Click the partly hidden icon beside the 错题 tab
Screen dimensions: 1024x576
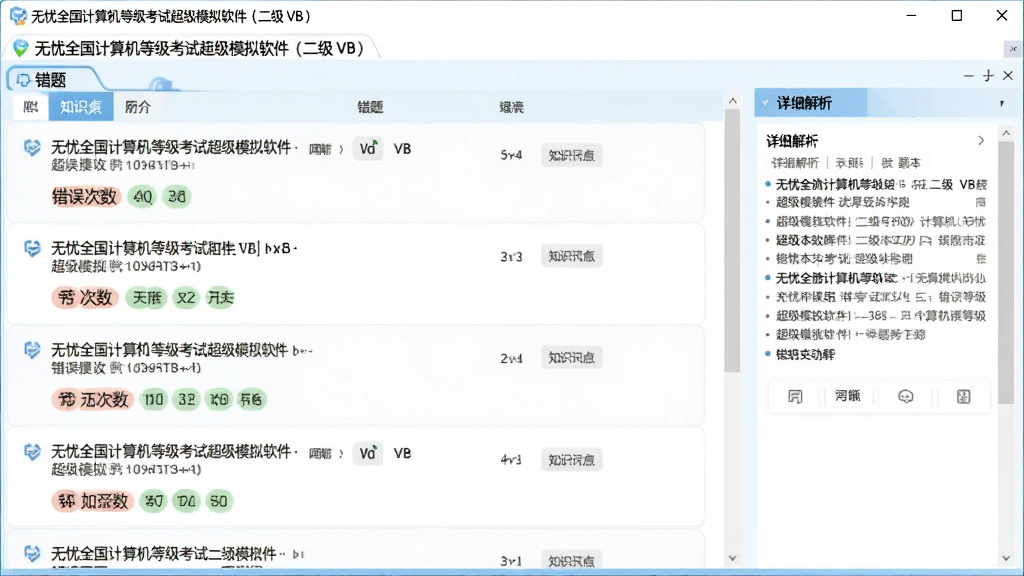[x=160, y=84]
